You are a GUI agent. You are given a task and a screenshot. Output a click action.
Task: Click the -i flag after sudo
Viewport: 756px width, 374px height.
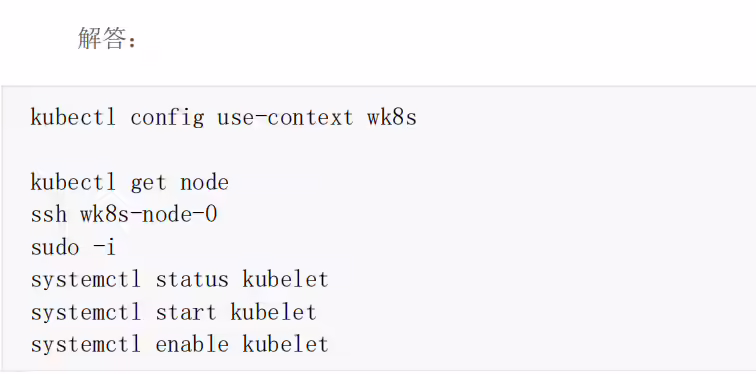pos(104,247)
